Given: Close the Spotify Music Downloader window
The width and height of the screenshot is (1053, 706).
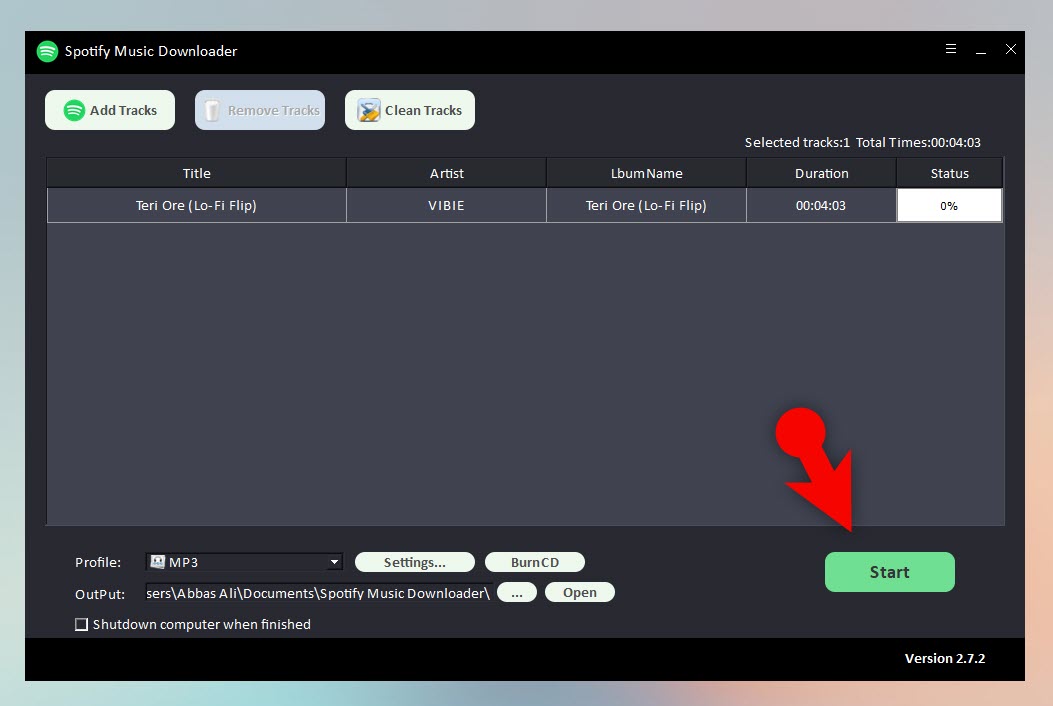Looking at the screenshot, I should 1010,49.
